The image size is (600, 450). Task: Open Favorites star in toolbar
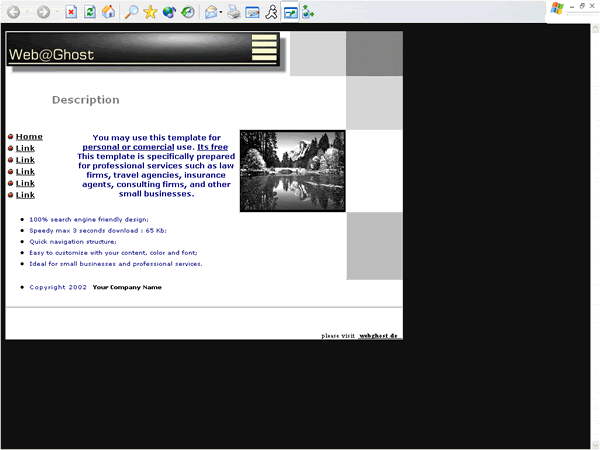click(x=150, y=12)
